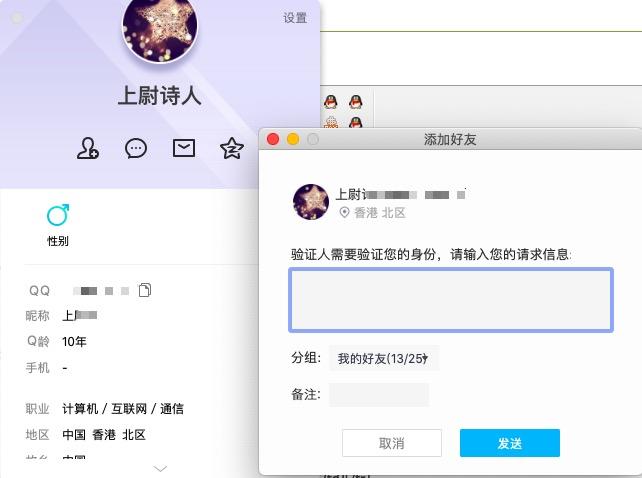The image size is (642, 478).
Task: Expand profile details with bottom chevron
Action: 160,468
